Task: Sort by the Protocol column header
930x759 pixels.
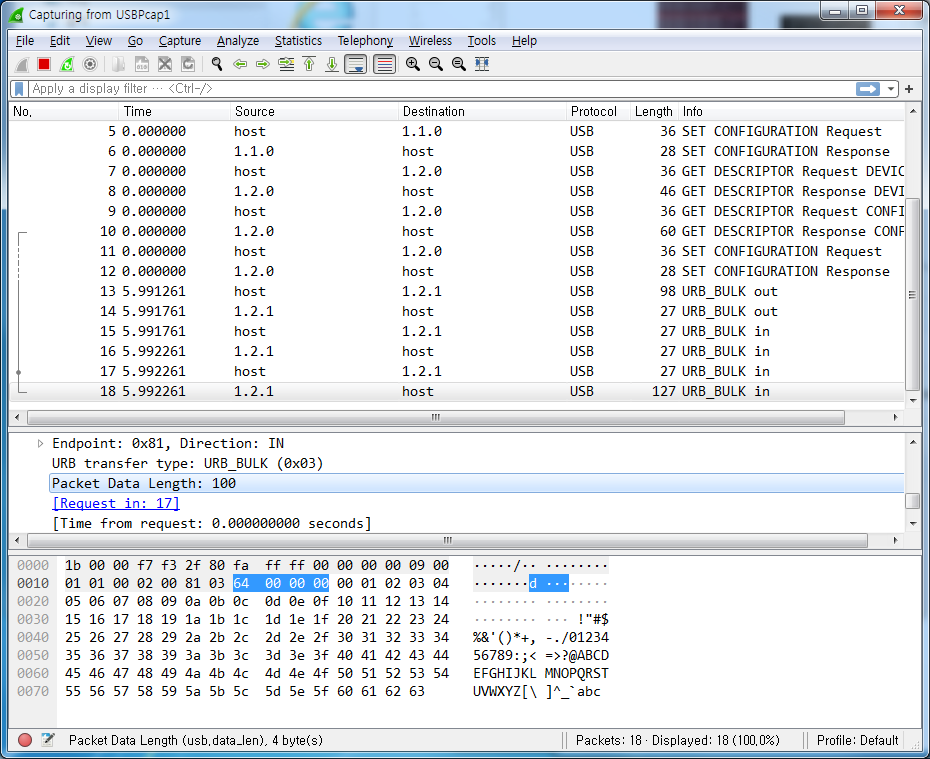Action: [x=598, y=111]
